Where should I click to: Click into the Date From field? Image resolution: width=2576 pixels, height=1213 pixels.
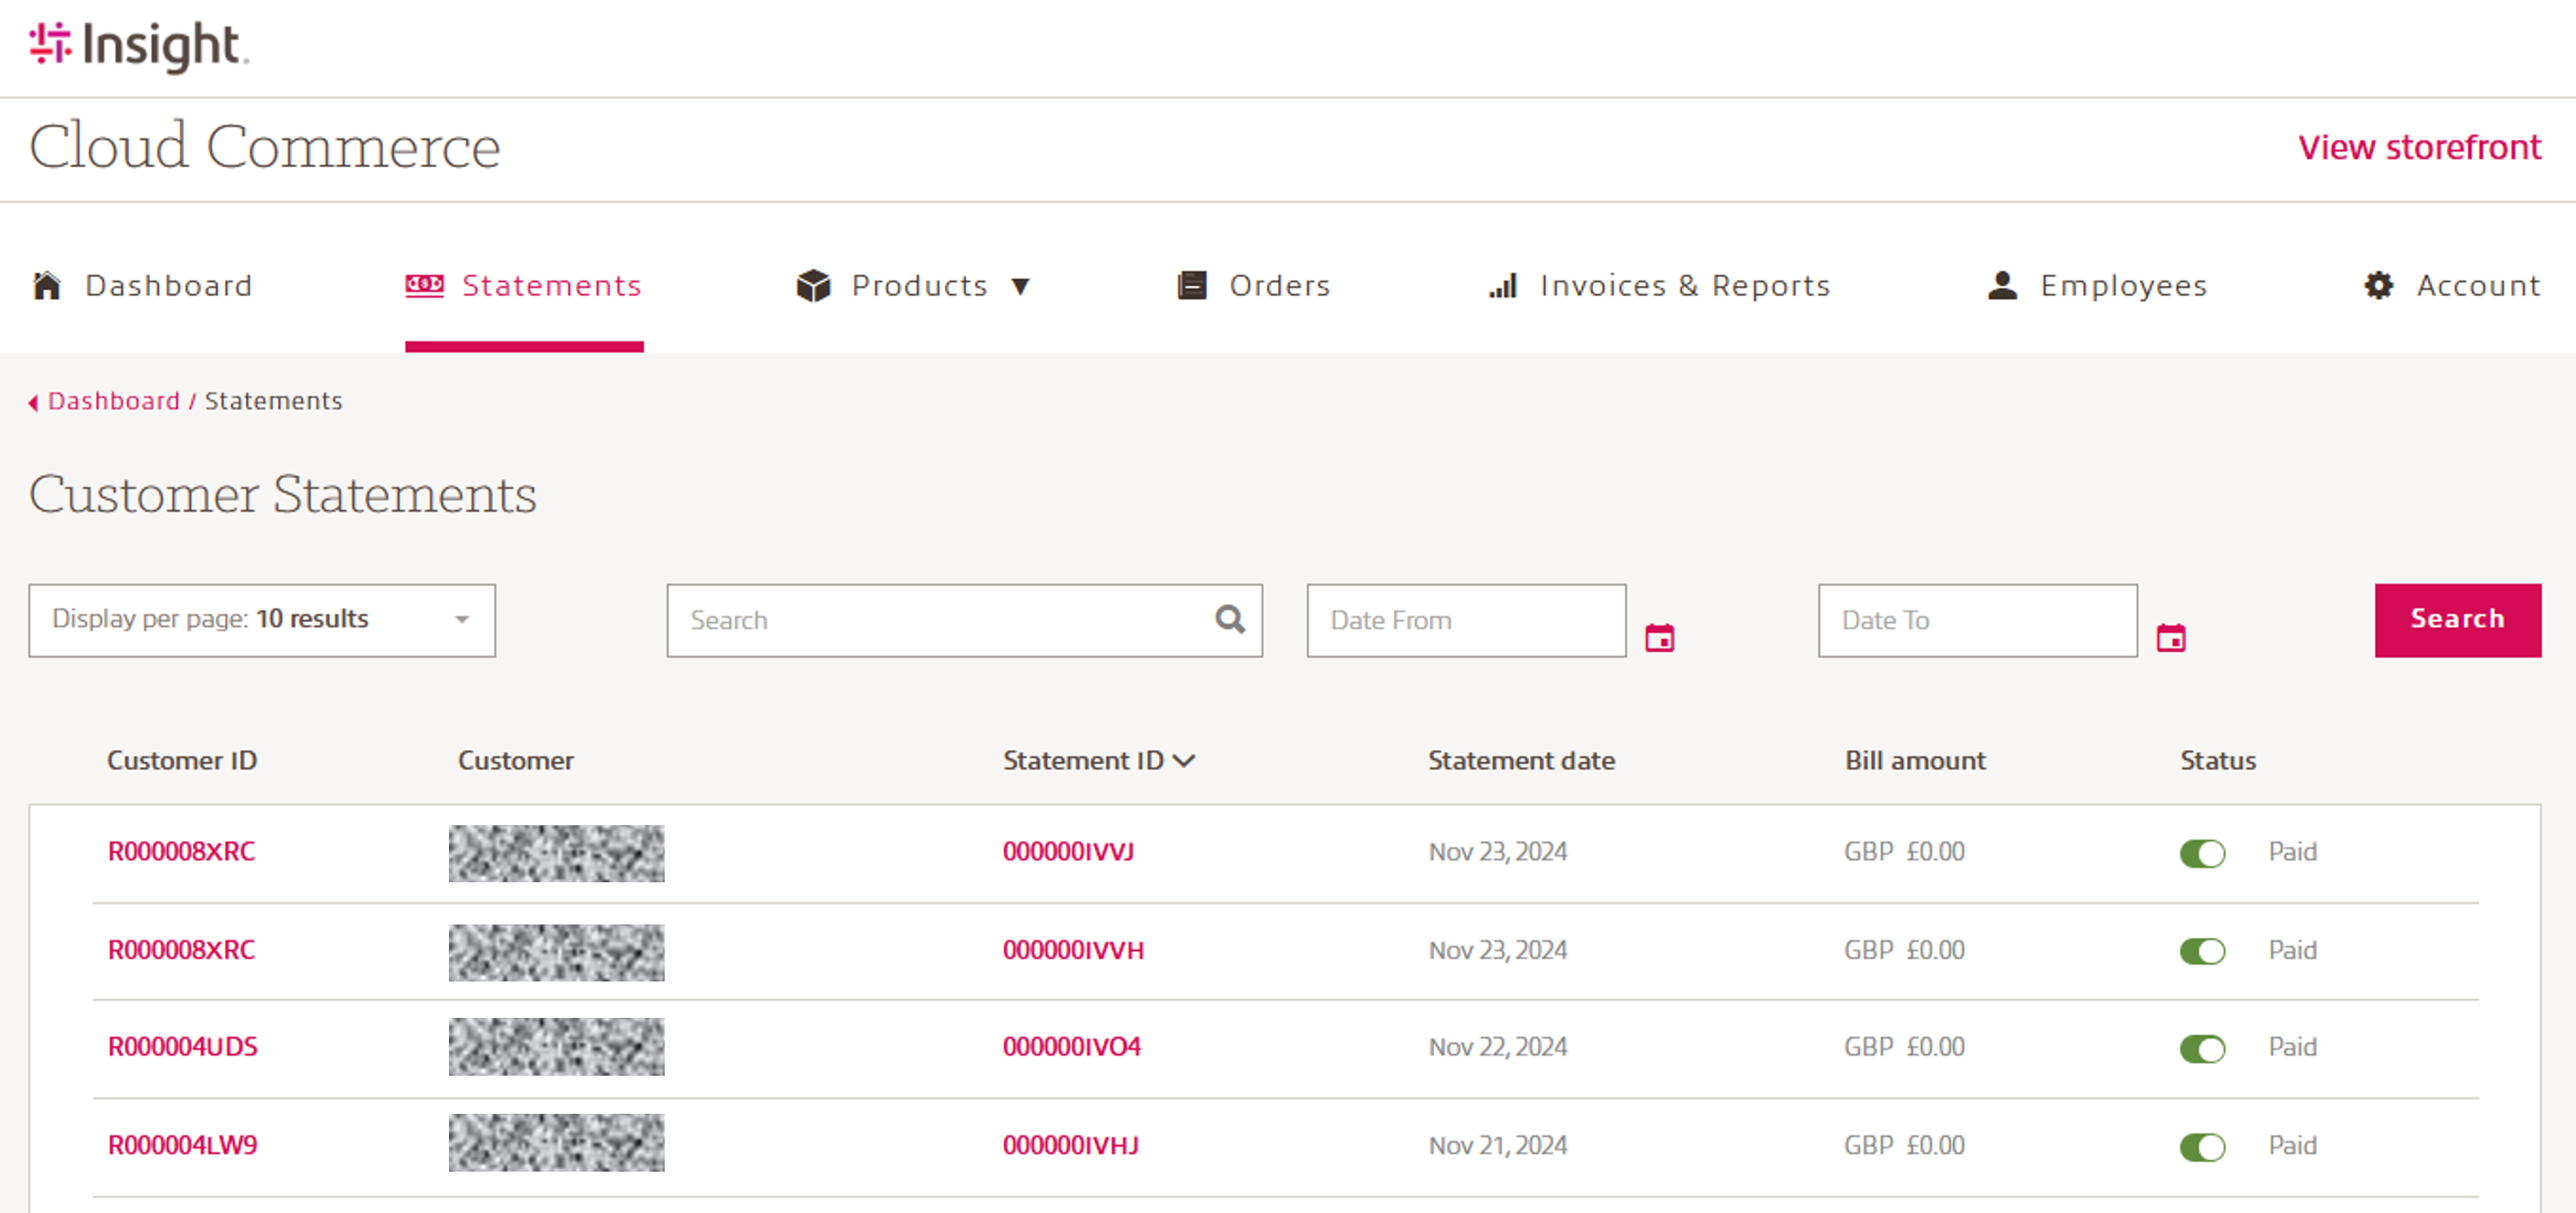[x=1465, y=620]
